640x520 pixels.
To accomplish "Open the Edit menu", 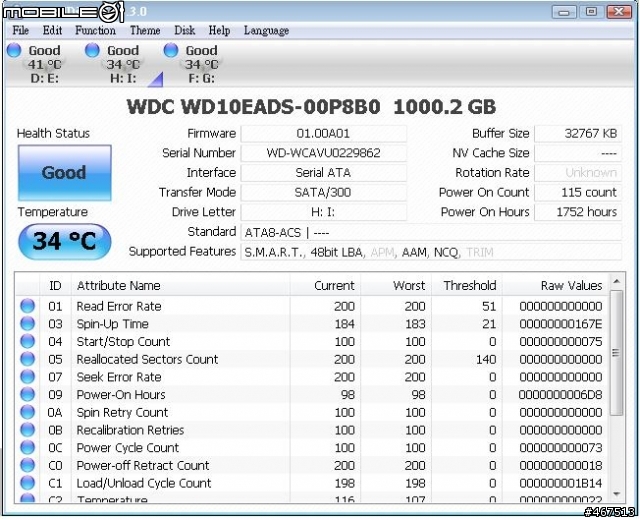I will click(52, 31).
